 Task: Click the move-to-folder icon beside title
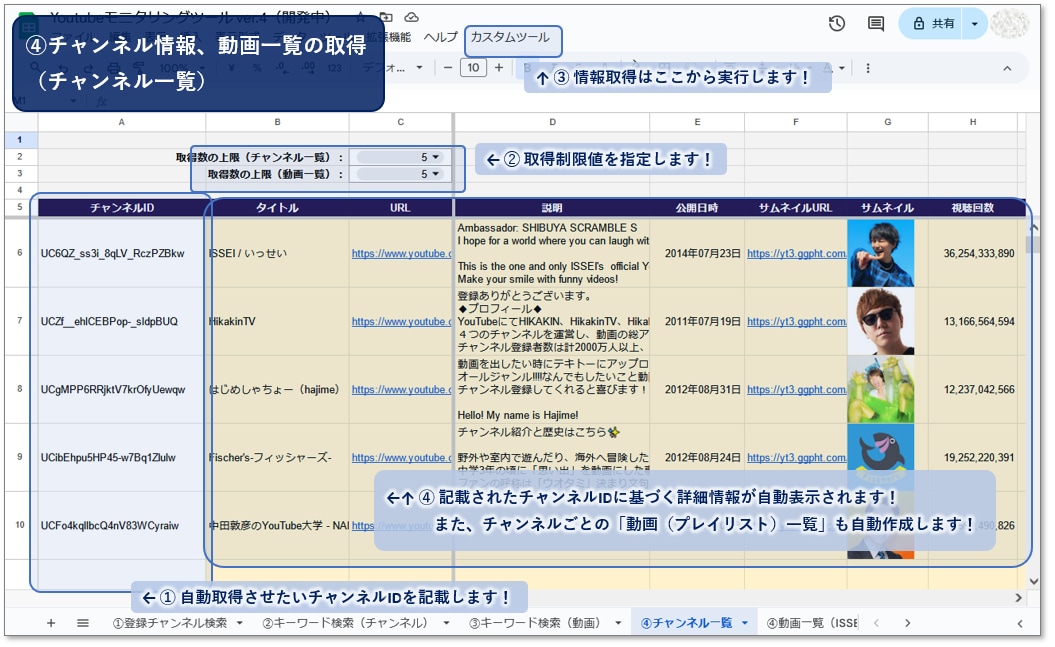pyautogui.click(x=386, y=16)
